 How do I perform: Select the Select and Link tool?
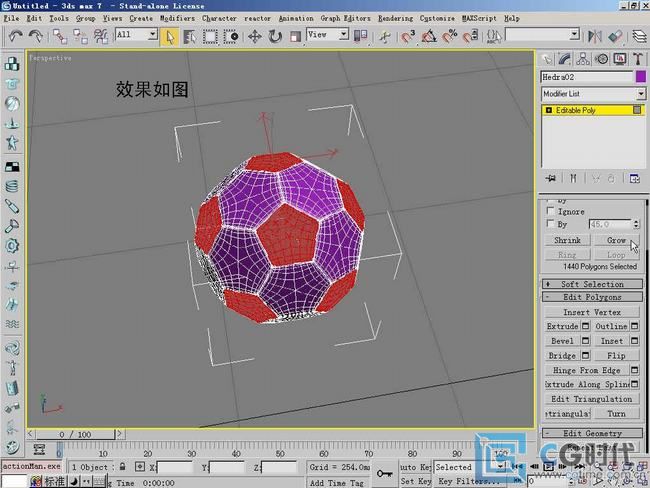60,36
